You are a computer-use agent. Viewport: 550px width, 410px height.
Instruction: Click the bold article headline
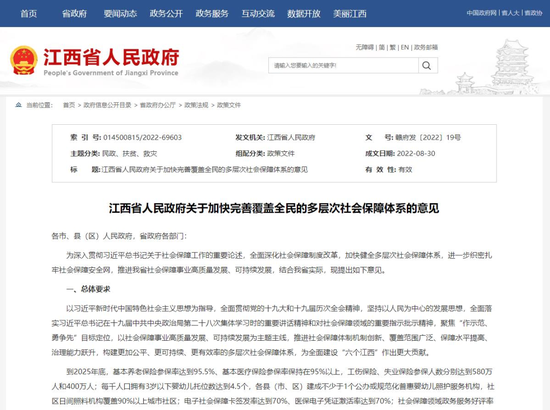[274, 208]
